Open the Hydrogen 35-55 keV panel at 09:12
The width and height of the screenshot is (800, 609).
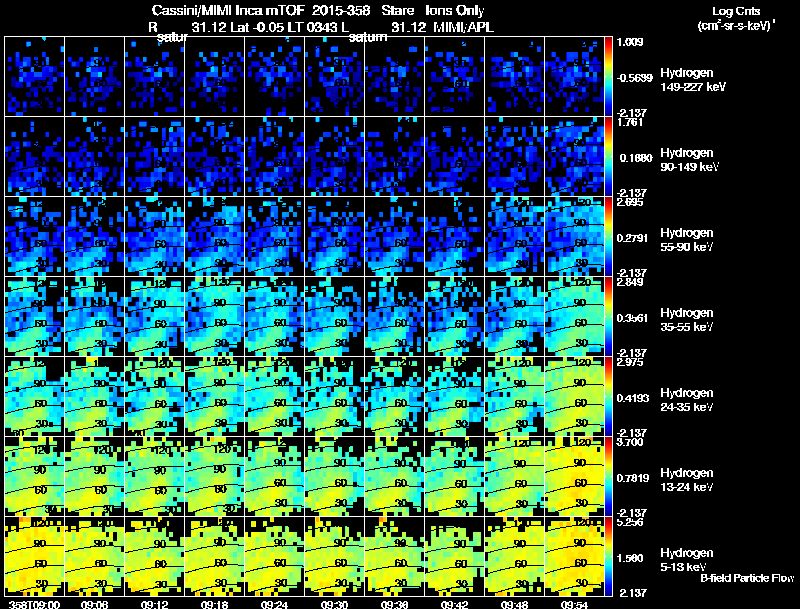pos(155,317)
